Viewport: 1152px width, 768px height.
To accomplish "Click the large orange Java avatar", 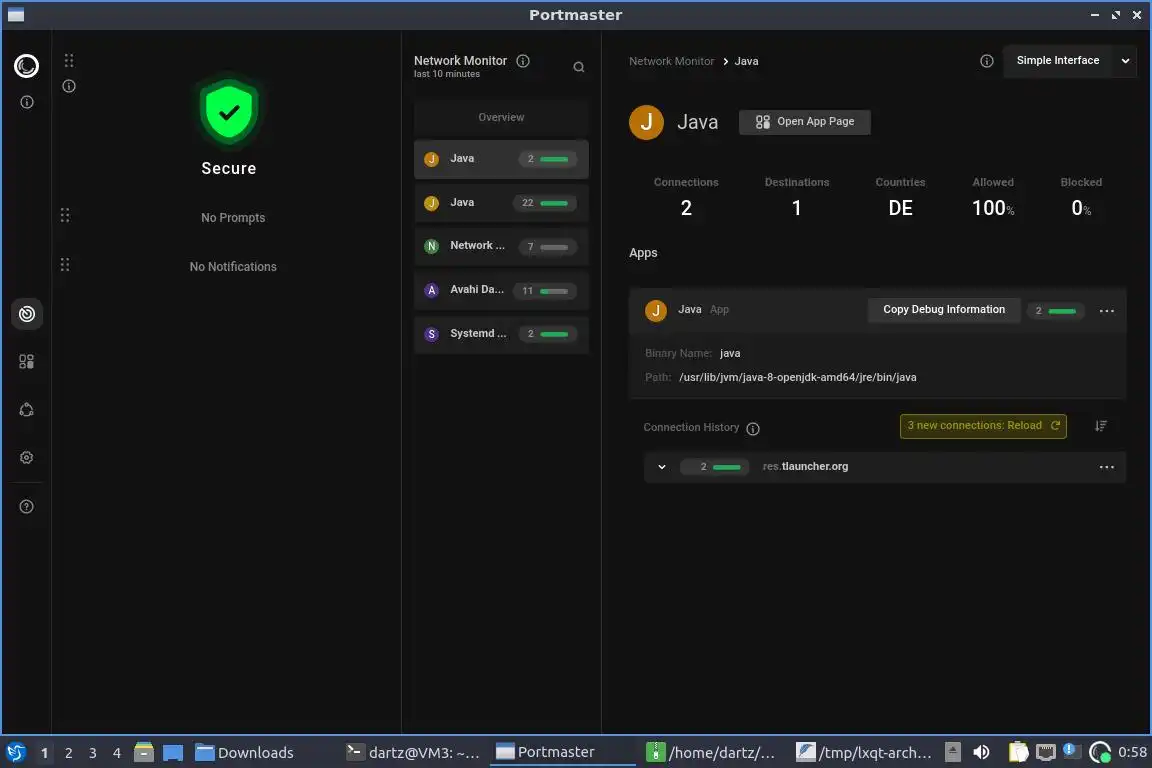I will (647, 122).
